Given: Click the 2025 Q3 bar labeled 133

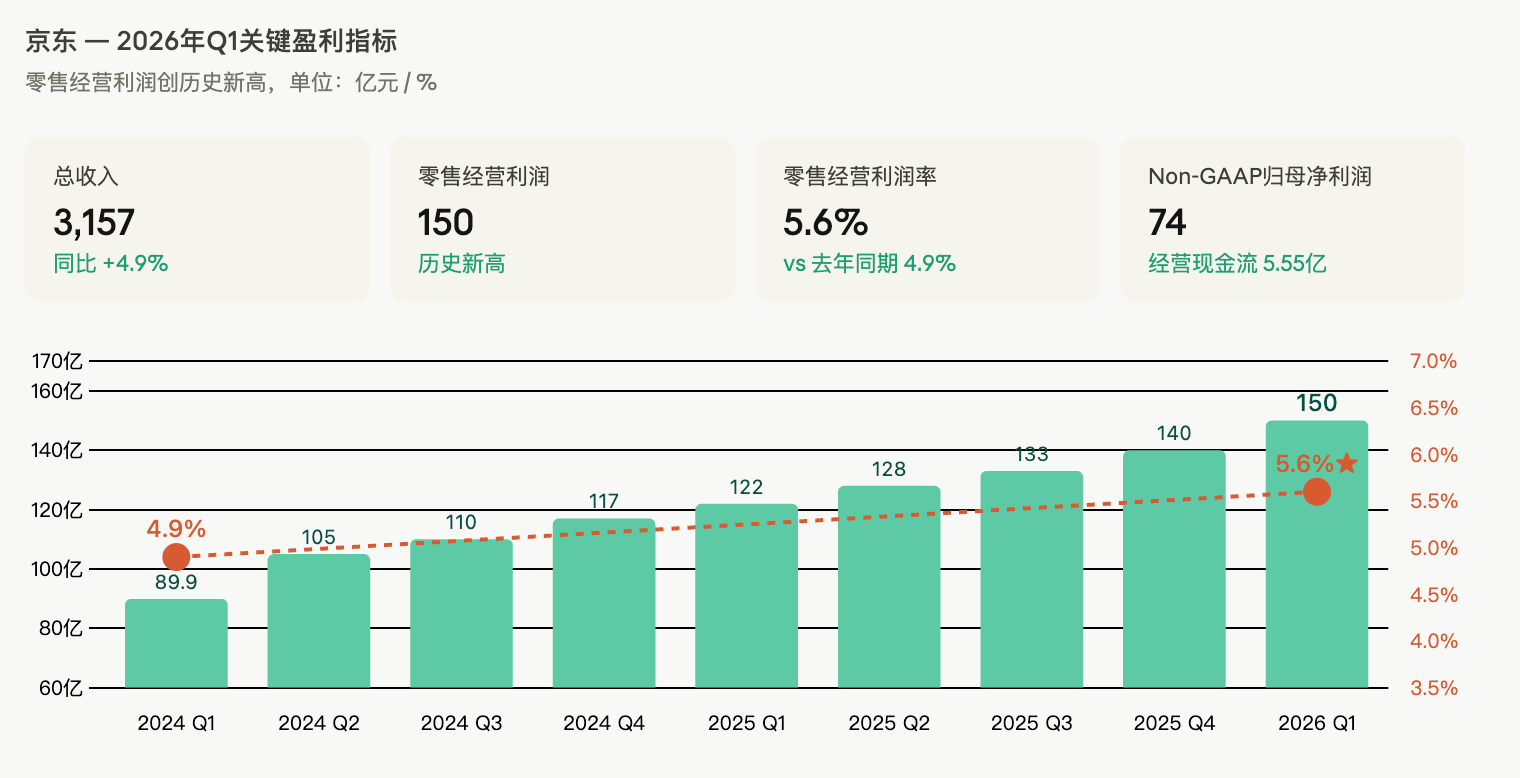Looking at the screenshot, I should tap(1032, 580).
